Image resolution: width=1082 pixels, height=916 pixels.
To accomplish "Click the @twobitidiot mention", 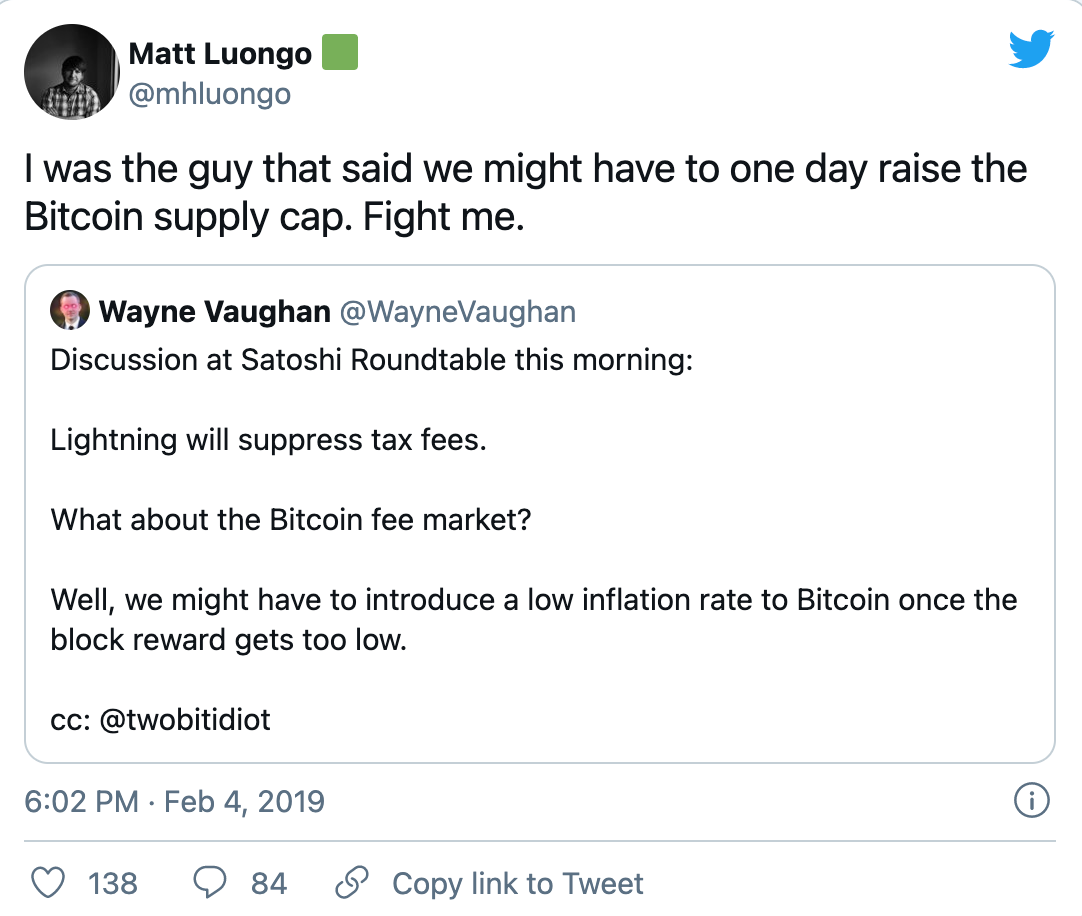I will [x=185, y=719].
